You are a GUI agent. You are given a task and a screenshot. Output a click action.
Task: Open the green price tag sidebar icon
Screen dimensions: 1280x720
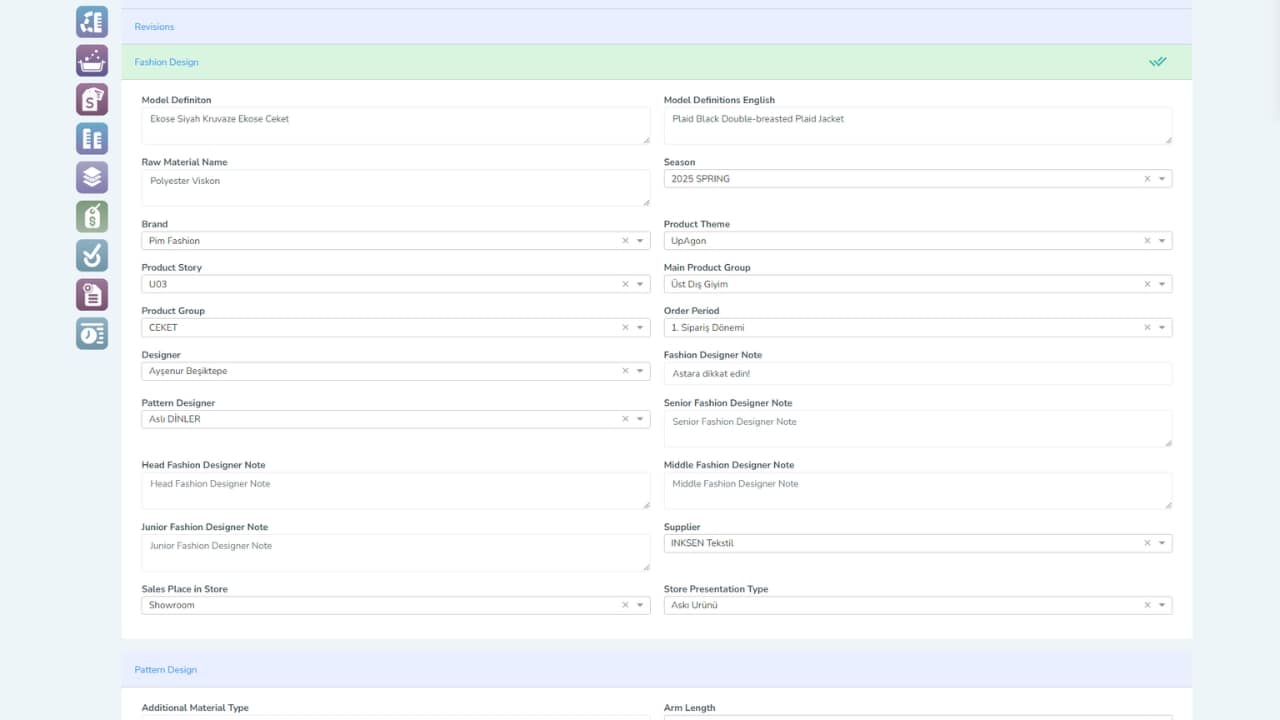click(x=92, y=216)
